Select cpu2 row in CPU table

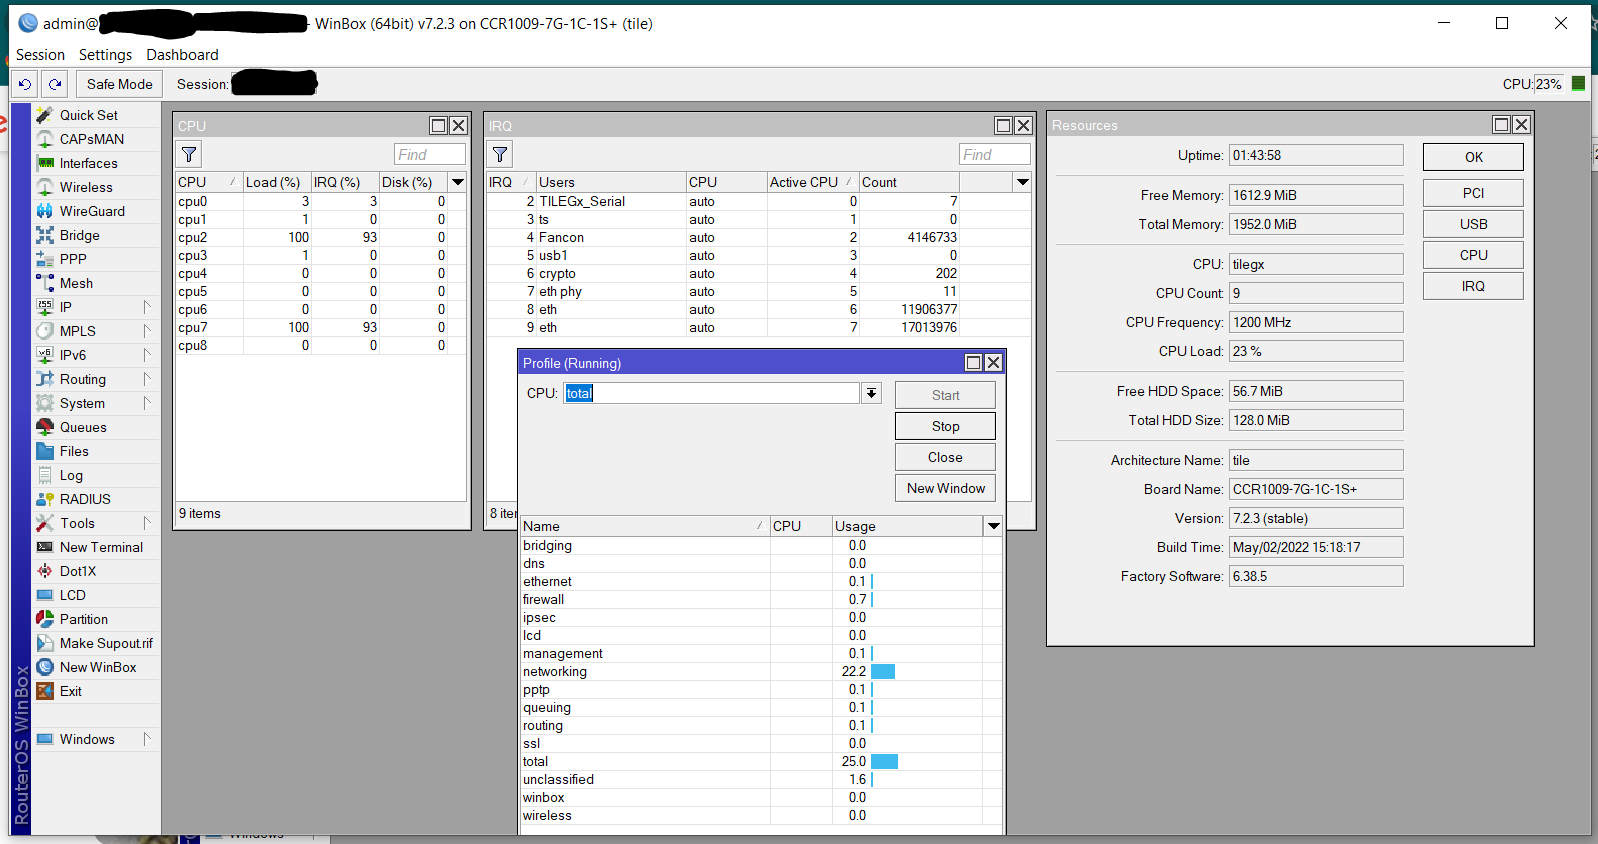(x=321, y=237)
